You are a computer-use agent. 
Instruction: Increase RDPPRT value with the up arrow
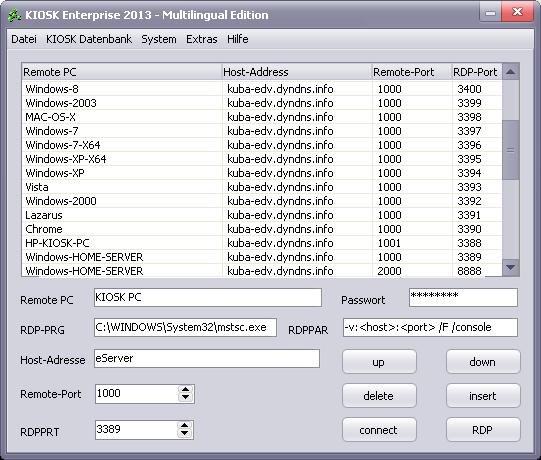point(185,425)
